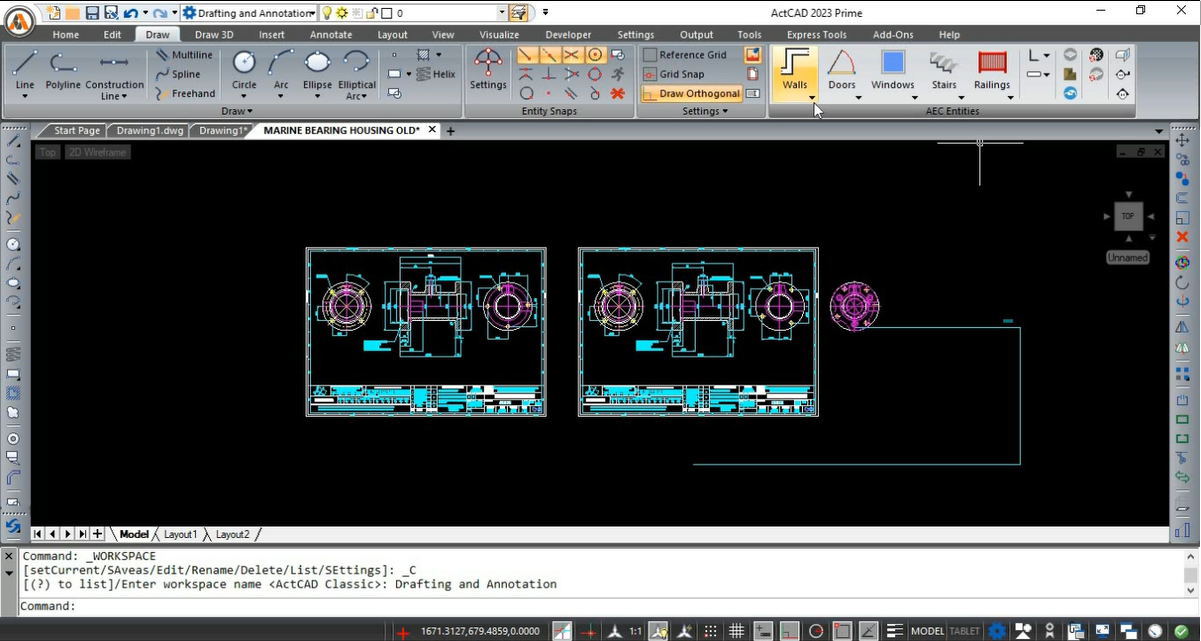Screen dimensions: 1201x641
Task: Toggle Reference Grid display
Action: 690,55
